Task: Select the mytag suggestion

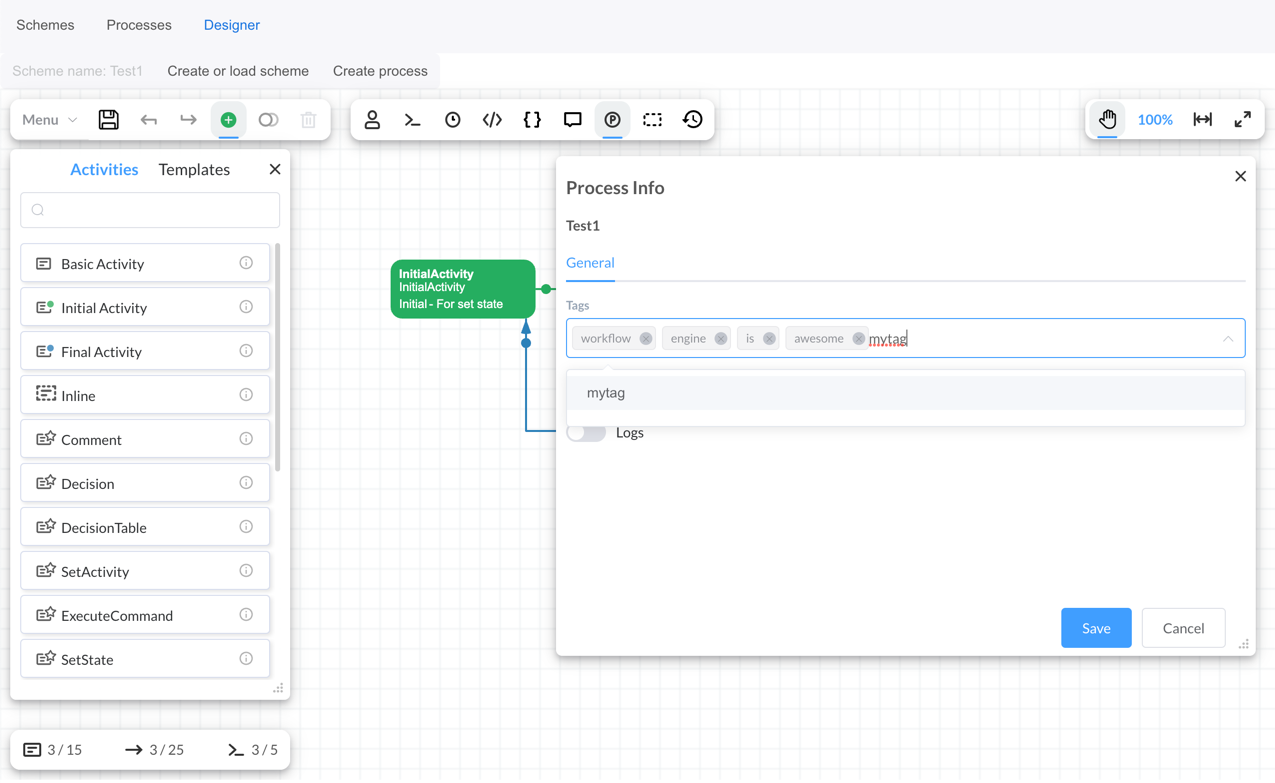Action: (906, 393)
